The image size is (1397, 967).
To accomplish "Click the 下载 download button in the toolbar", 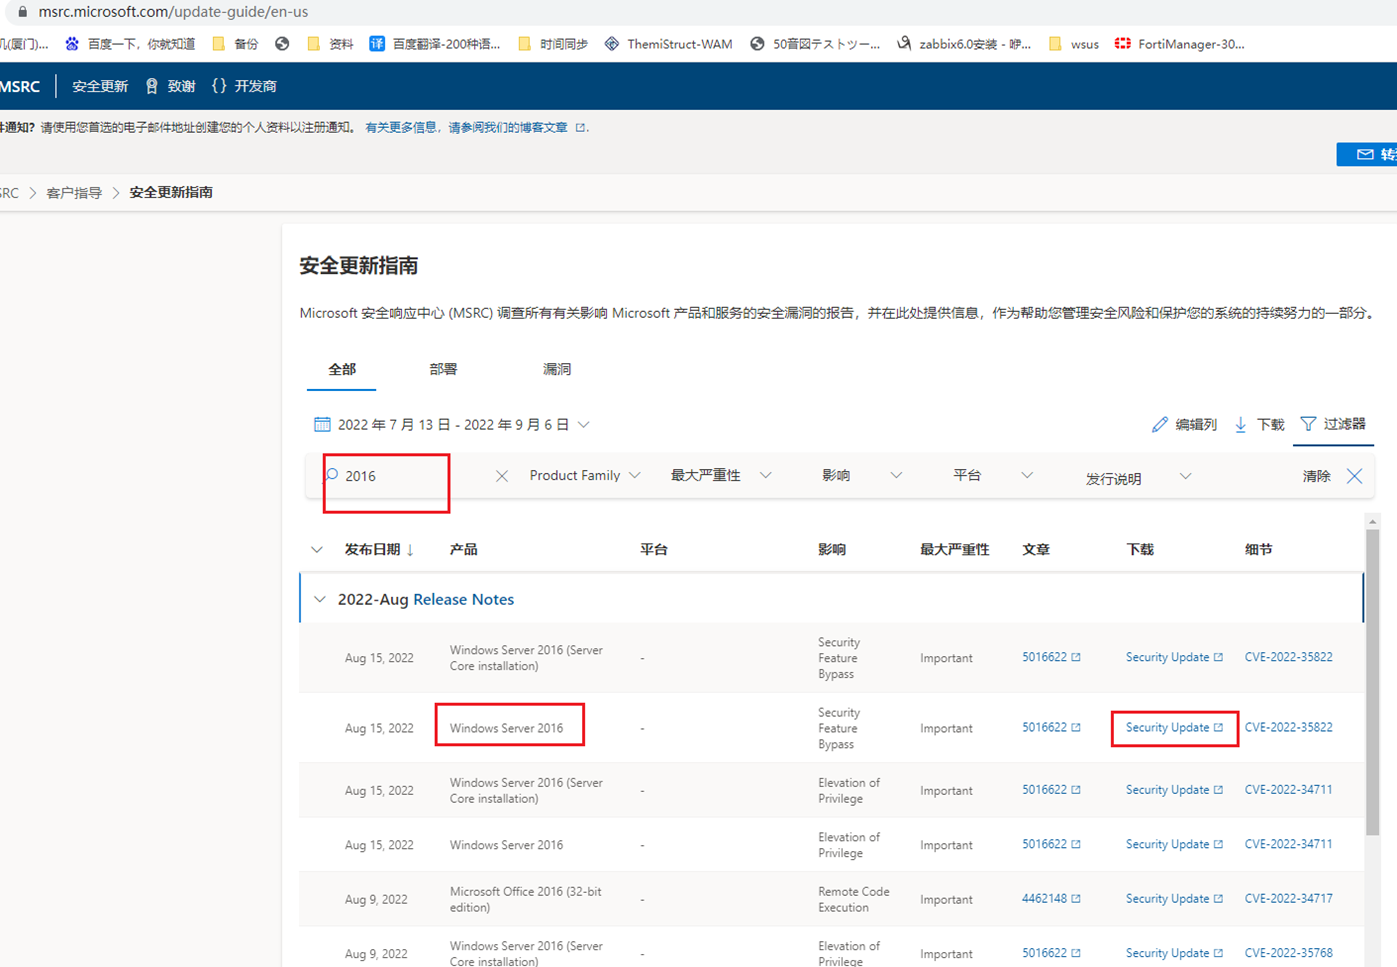I will pos(1259,424).
